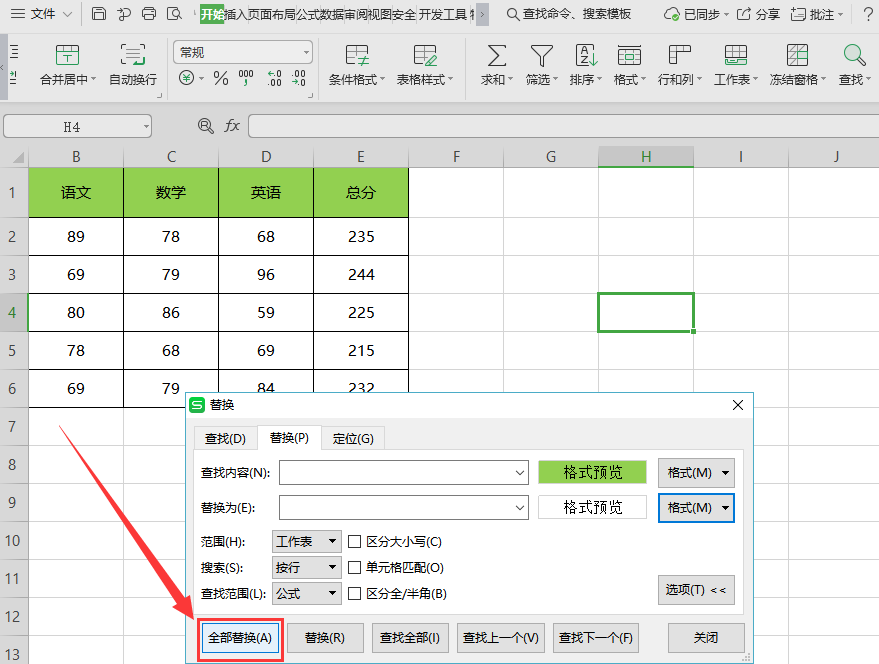Switch to the 查找(D) tab

(x=225, y=438)
